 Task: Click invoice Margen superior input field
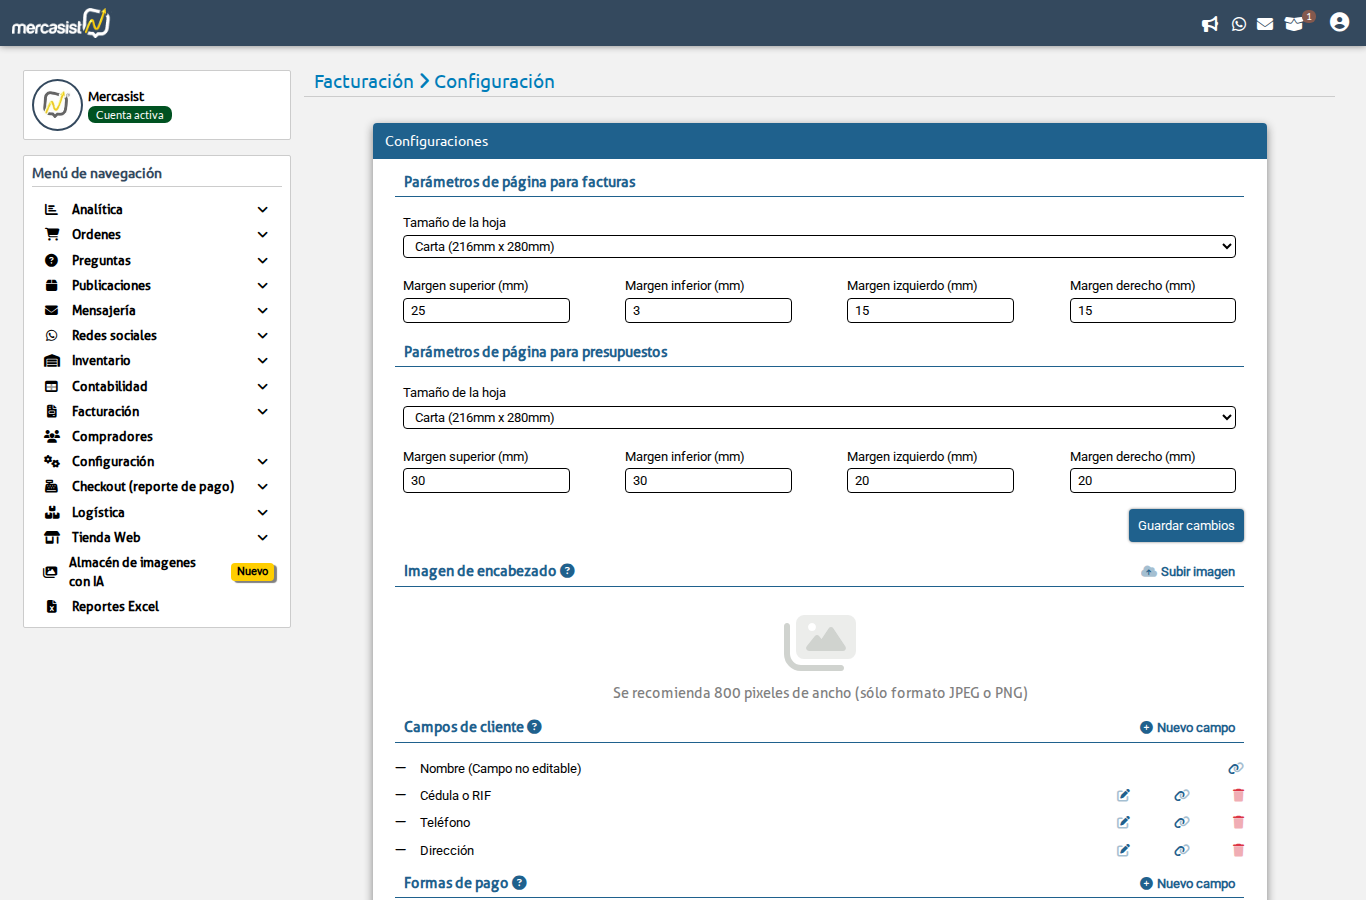tap(486, 311)
